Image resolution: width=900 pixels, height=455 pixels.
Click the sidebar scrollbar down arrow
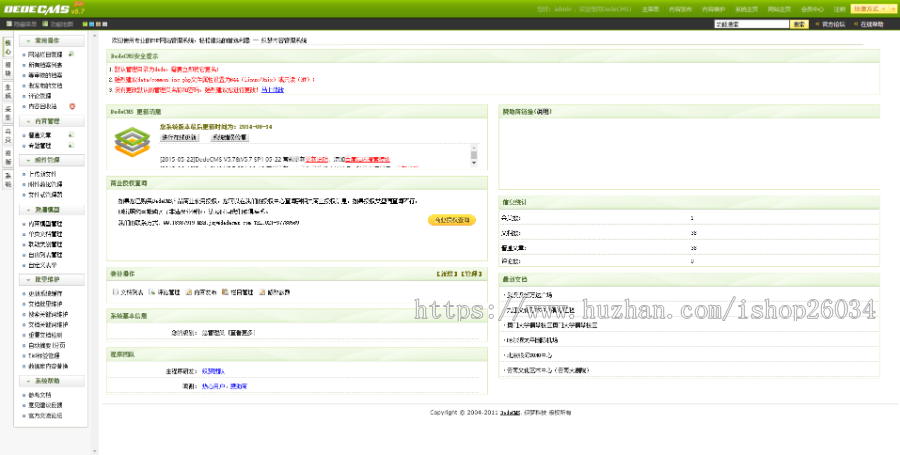pyautogui.click(x=95, y=452)
